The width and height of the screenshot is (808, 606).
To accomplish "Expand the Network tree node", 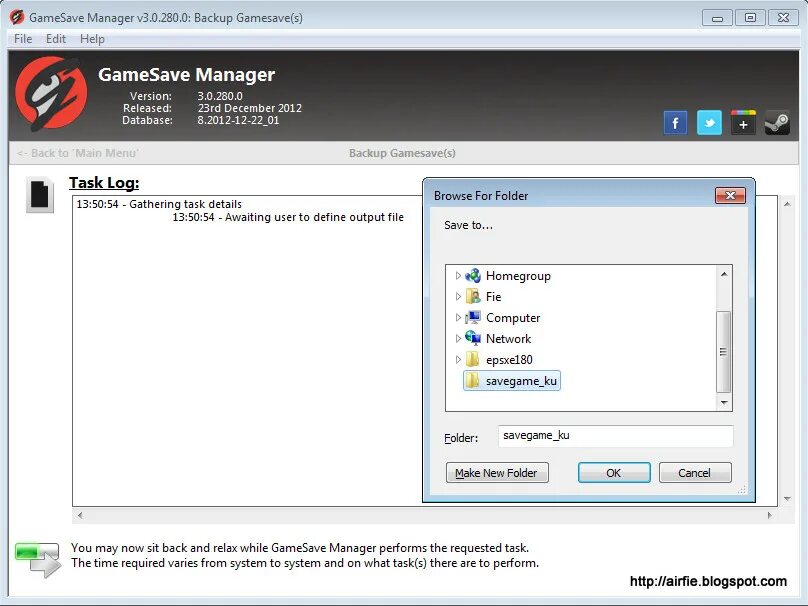I will click(459, 338).
